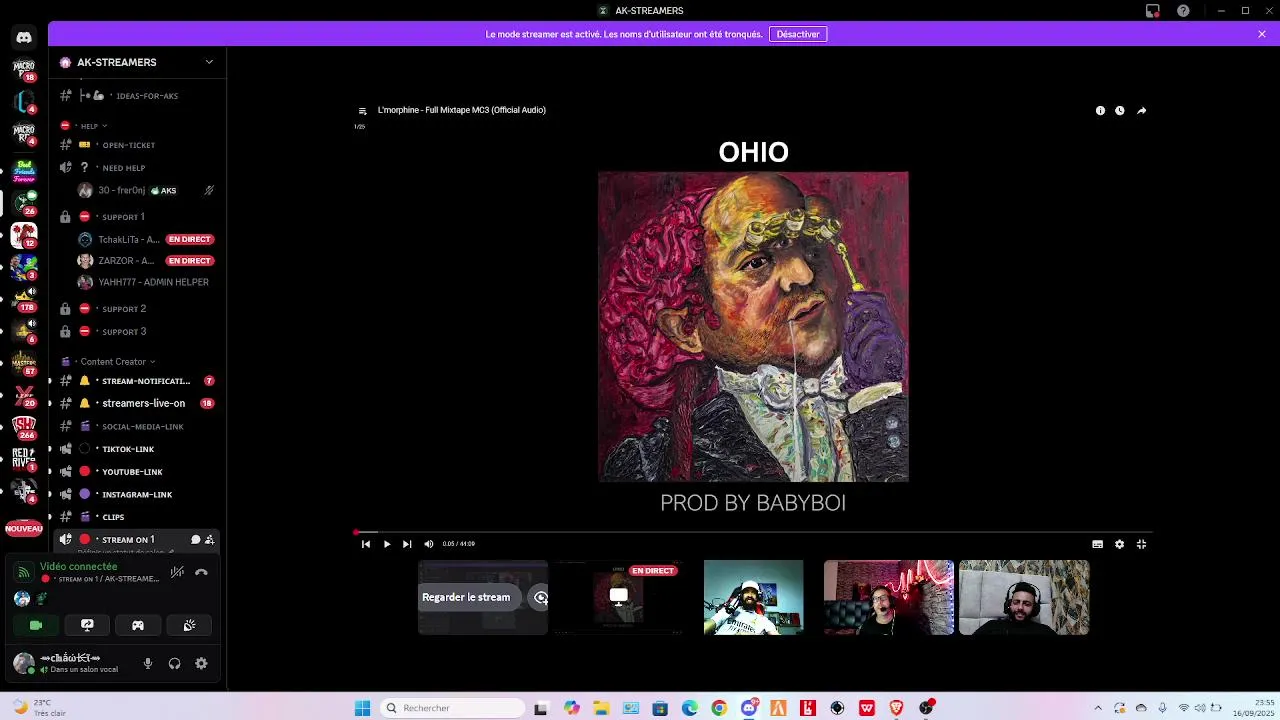Toggle noise suppression in voice panel
This screenshot has height=720, width=1280.
tap(177, 572)
